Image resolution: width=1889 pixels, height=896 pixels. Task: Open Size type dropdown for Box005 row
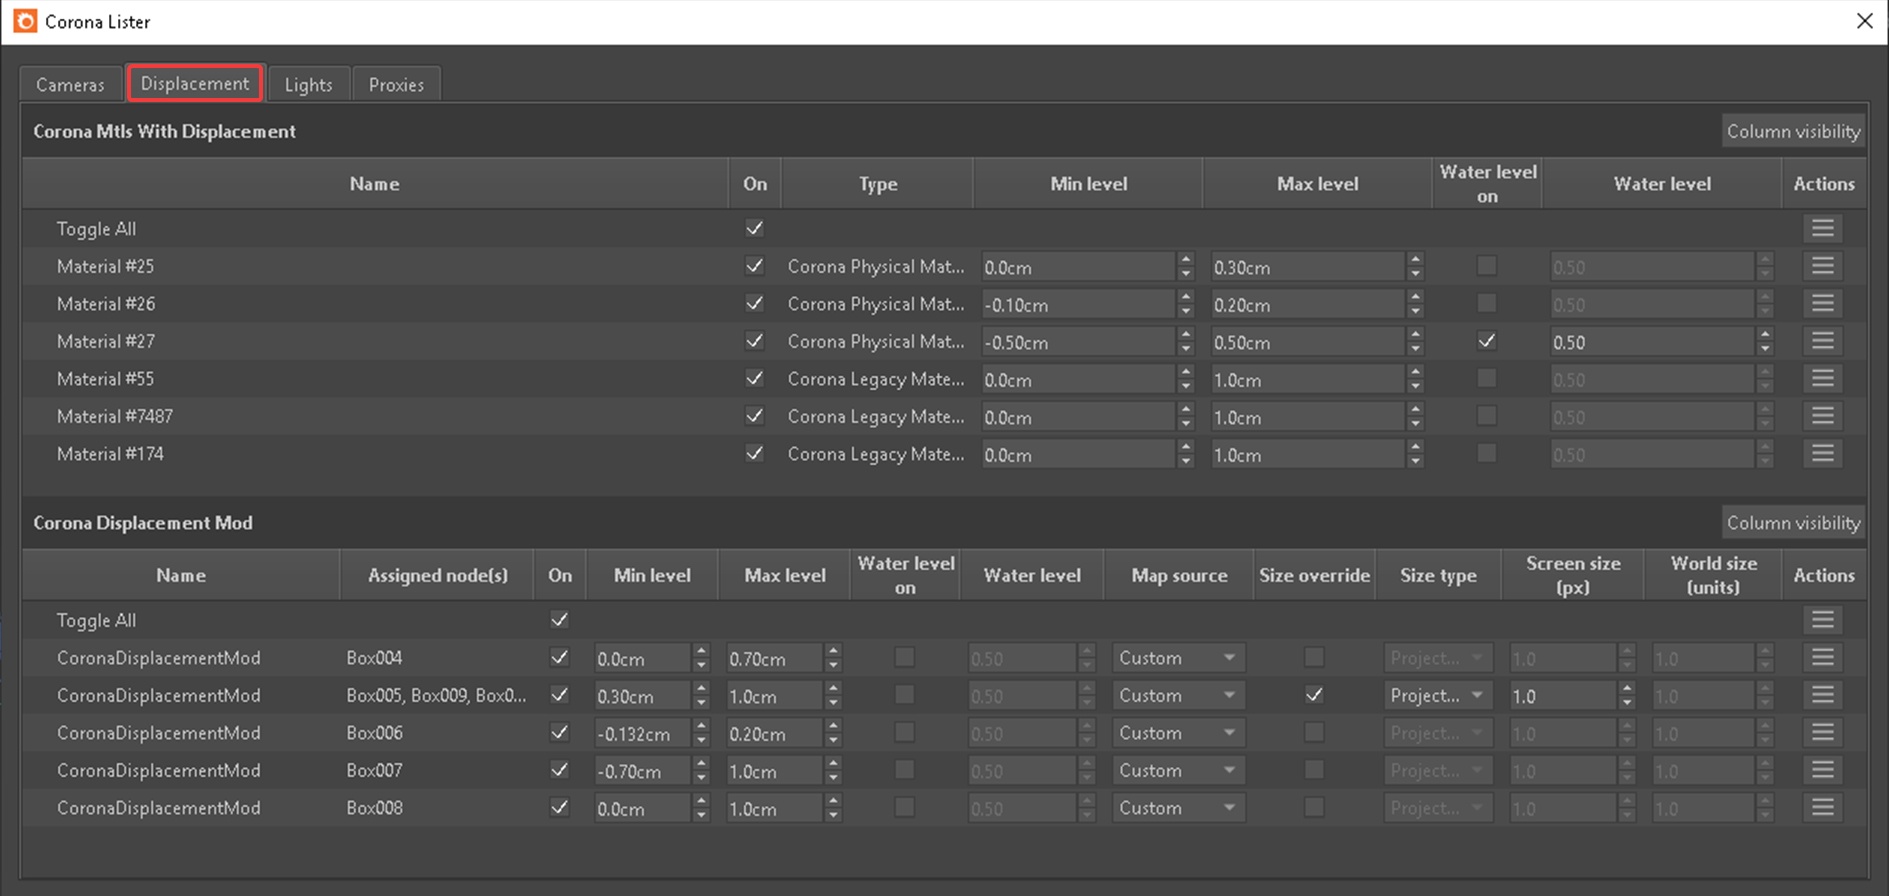point(1438,695)
